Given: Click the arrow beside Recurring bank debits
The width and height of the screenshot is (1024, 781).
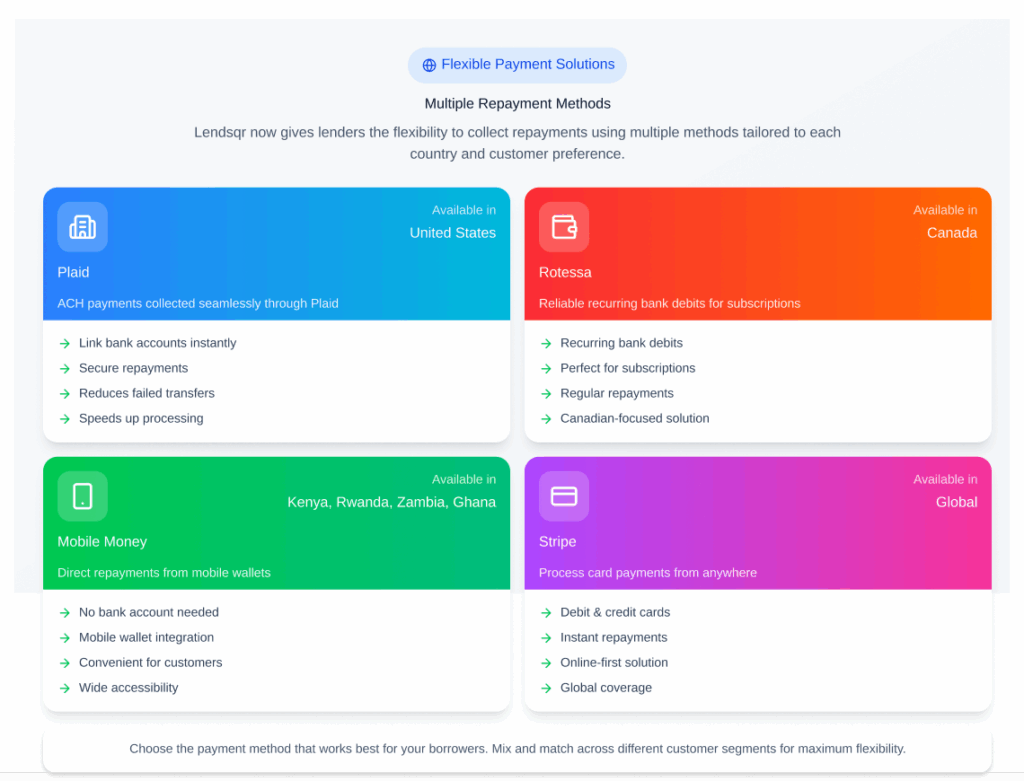Looking at the screenshot, I should [546, 343].
